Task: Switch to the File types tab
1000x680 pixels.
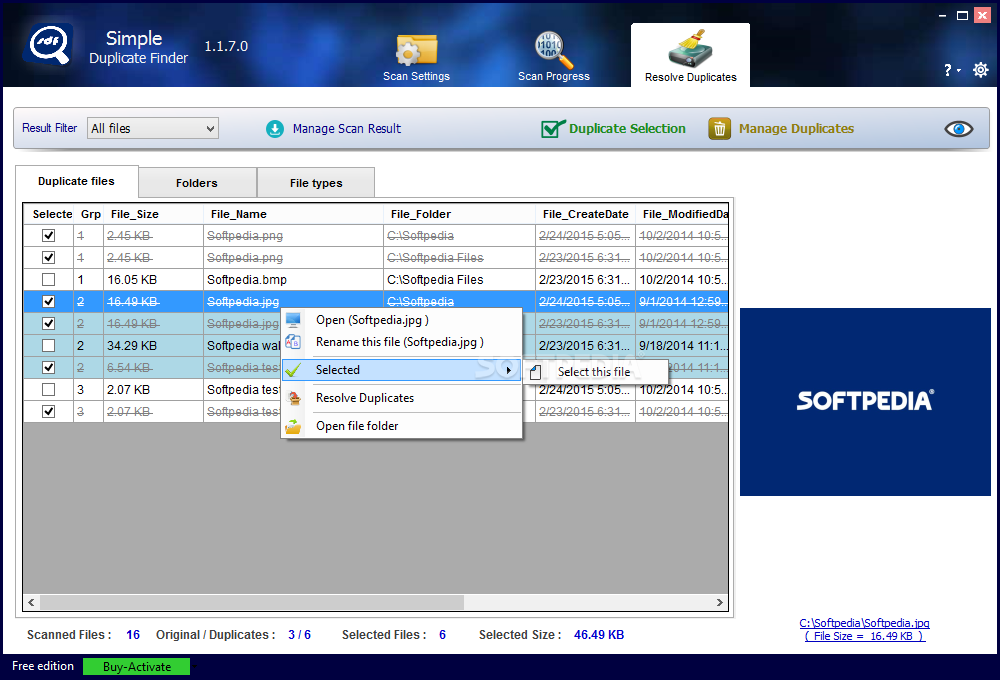Action: tap(316, 183)
